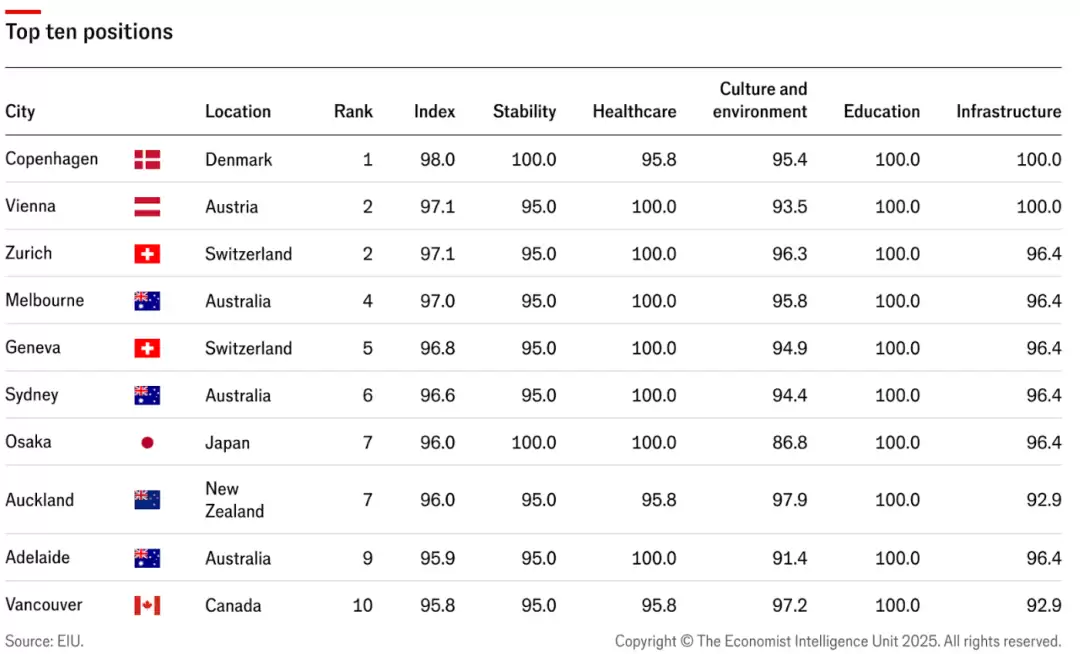Click the Swiss flag in the Geneva row
This screenshot has width=1080, height=654.
tap(147, 348)
